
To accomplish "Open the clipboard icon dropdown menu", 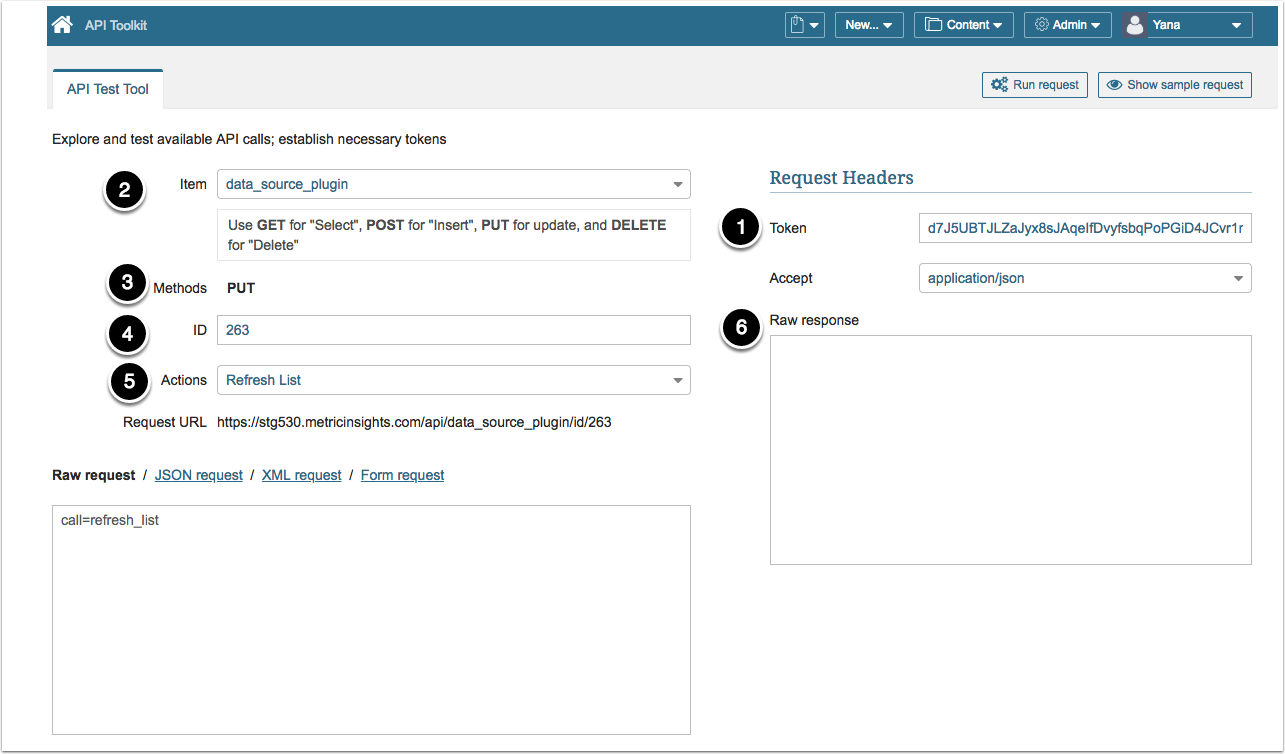I will point(805,25).
